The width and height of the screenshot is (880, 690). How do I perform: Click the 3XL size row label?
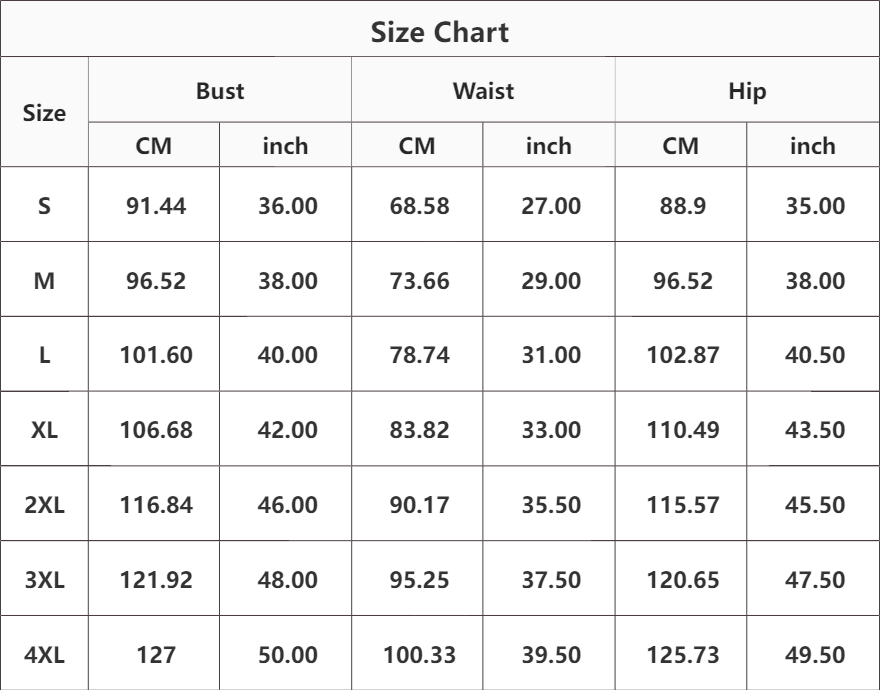[45, 581]
